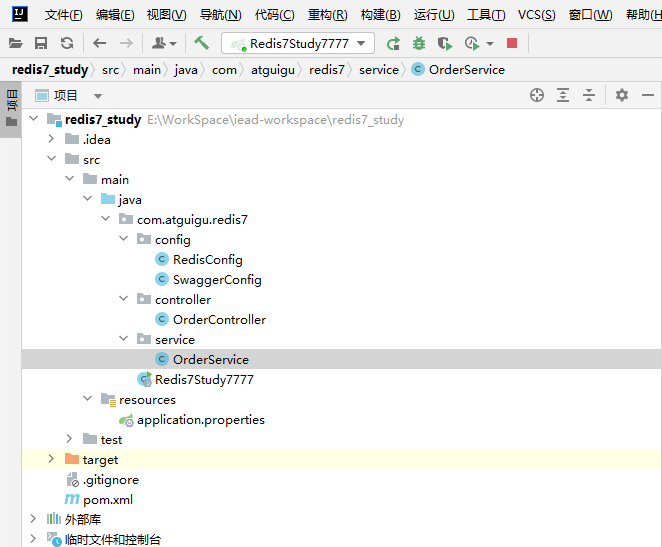Open profiler options dropdown arrow
662x547 pixels.
click(490, 43)
